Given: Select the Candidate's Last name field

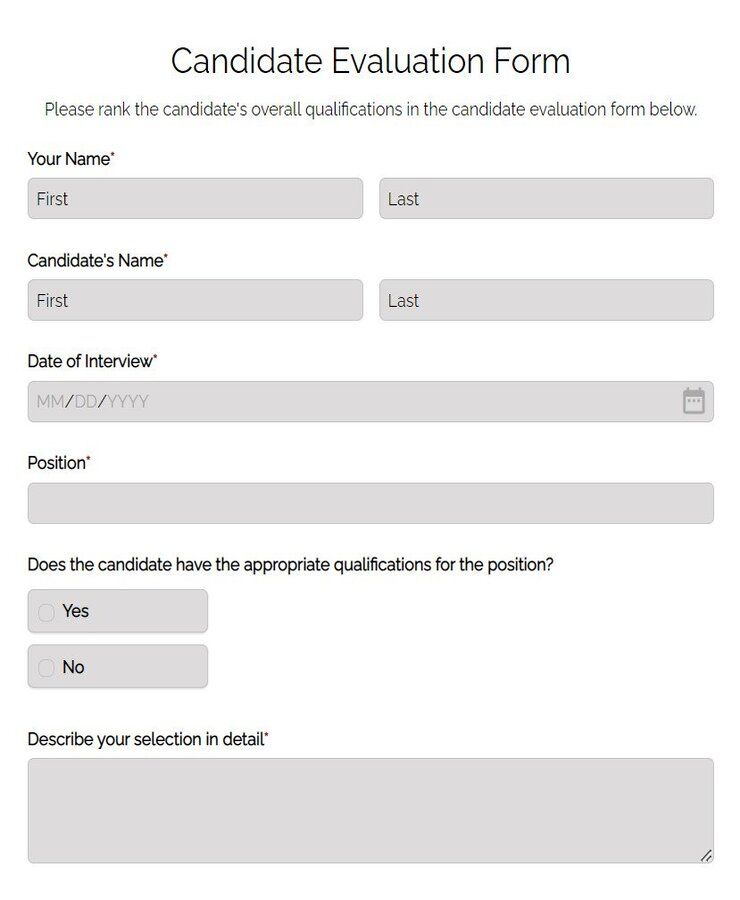Looking at the screenshot, I should point(546,300).
